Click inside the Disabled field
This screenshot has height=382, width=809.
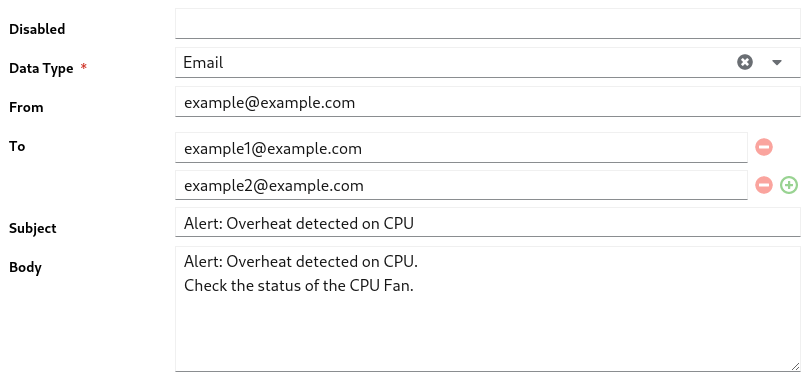pyautogui.click(x=488, y=23)
